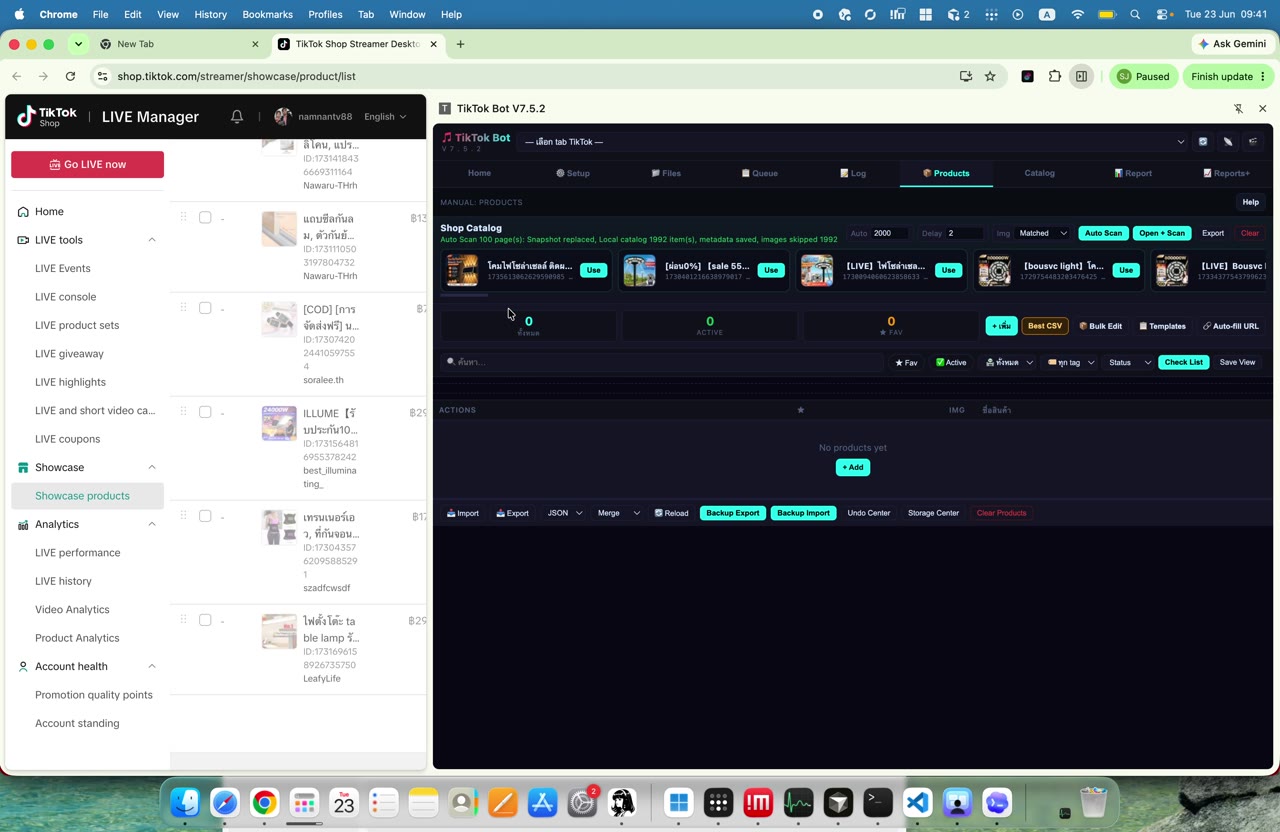The image size is (1280, 832).
Task: Open Finder from the dock
Action: (x=185, y=802)
